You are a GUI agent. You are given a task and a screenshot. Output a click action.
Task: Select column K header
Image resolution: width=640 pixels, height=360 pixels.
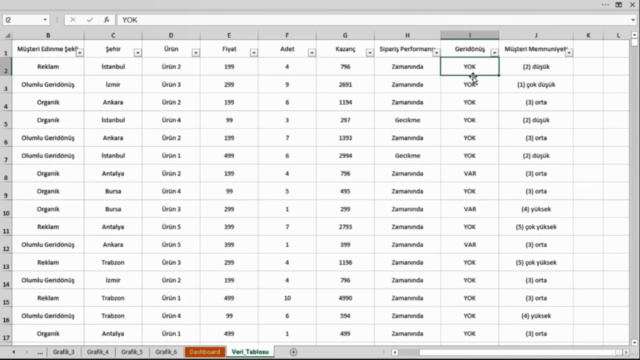[x=588, y=36]
